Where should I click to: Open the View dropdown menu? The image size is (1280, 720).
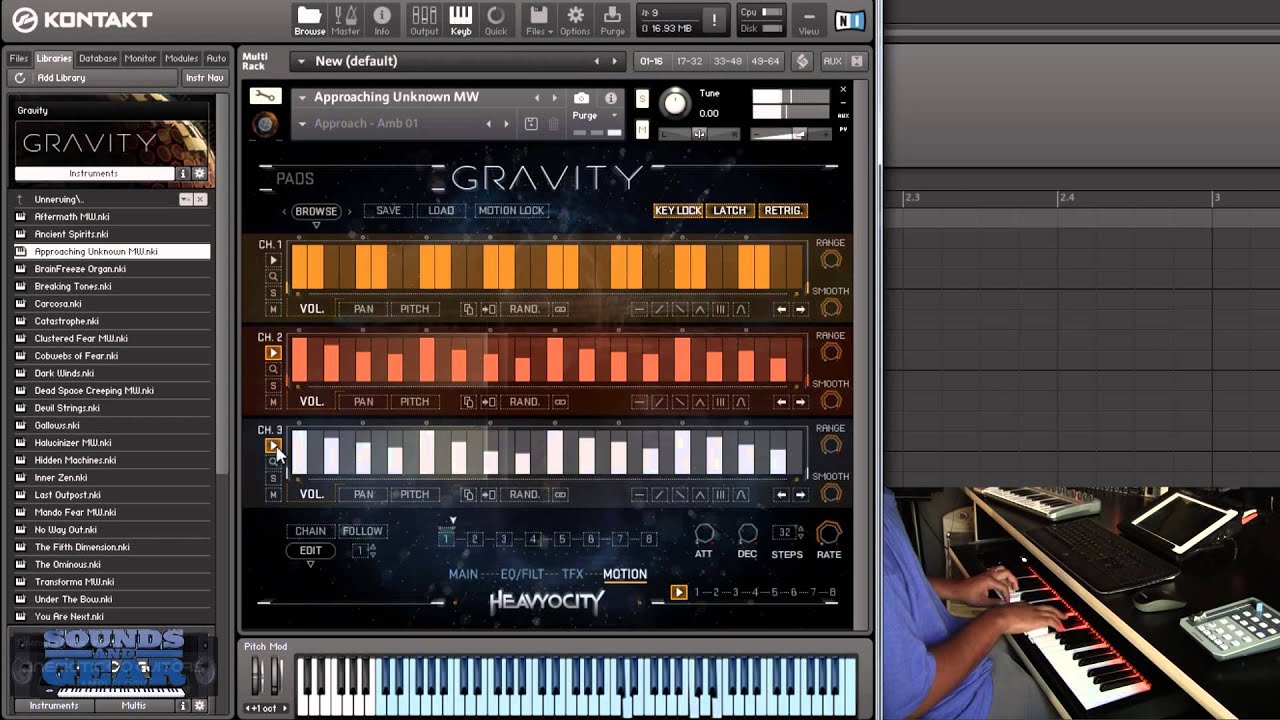point(808,20)
